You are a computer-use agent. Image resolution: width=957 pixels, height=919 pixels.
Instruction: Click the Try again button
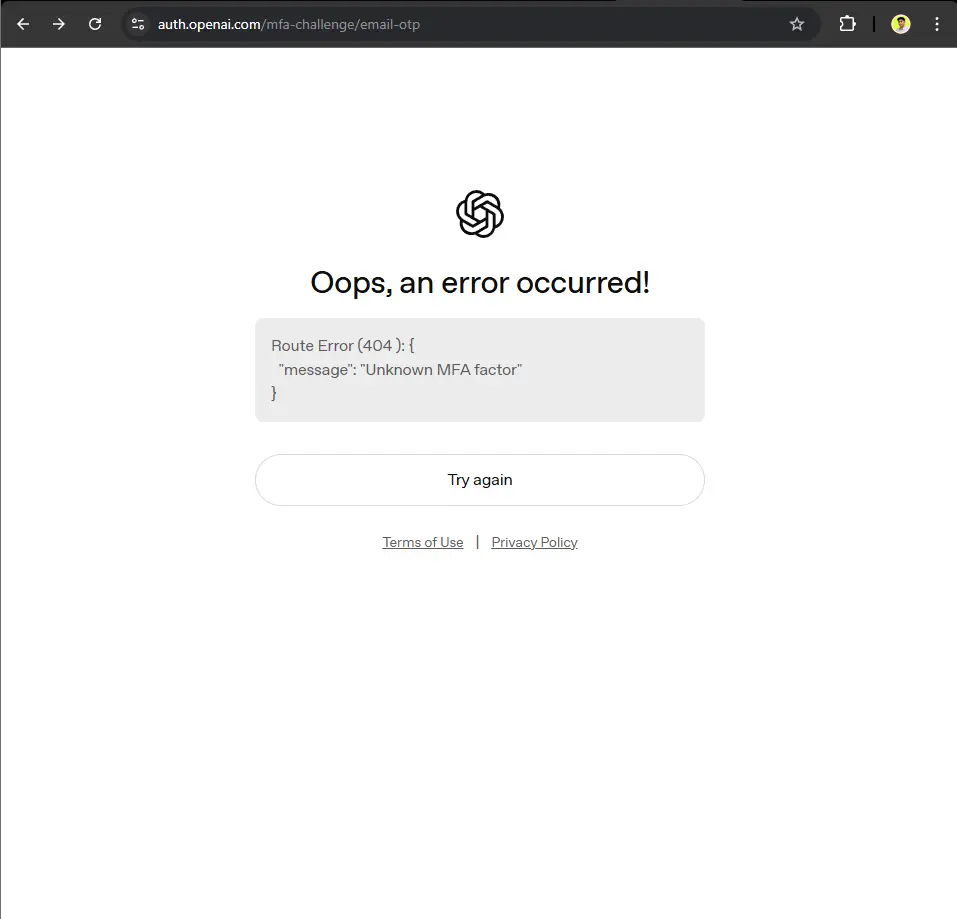[x=480, y=480]
